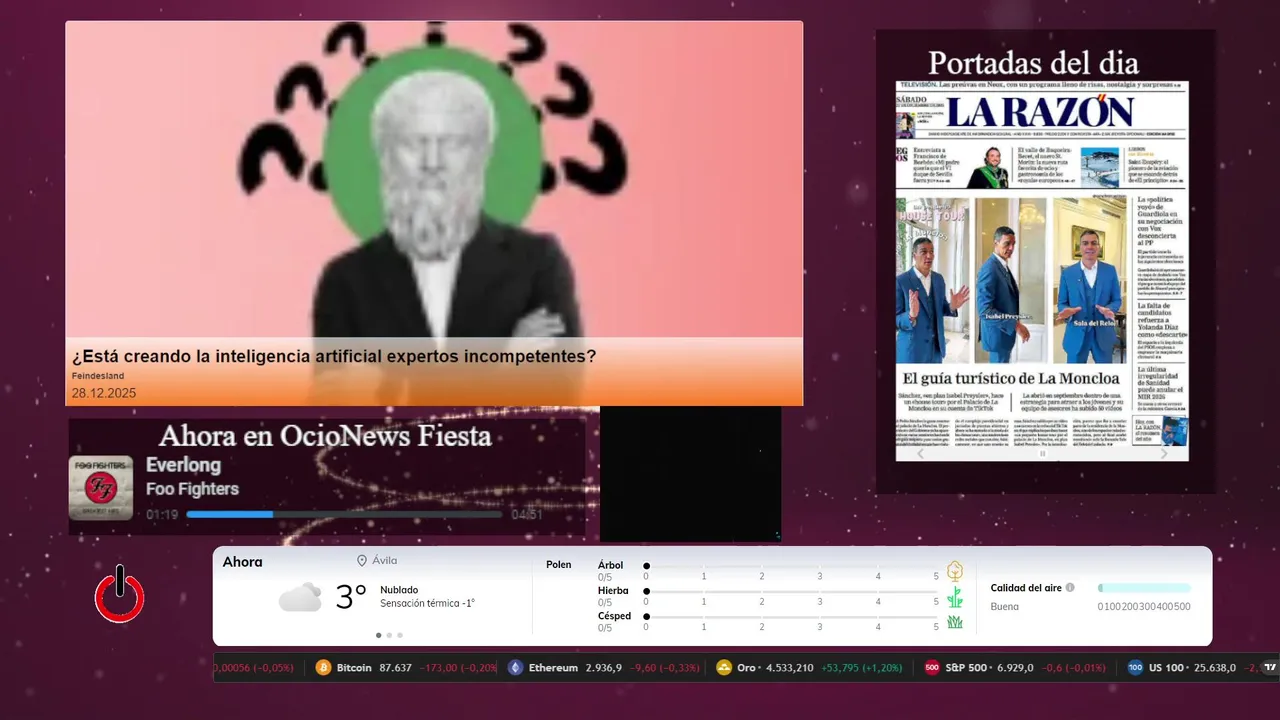Select the third weather carousel dot
The width and height of the screenshot is (1280, 720).
(x=400, y=635)
